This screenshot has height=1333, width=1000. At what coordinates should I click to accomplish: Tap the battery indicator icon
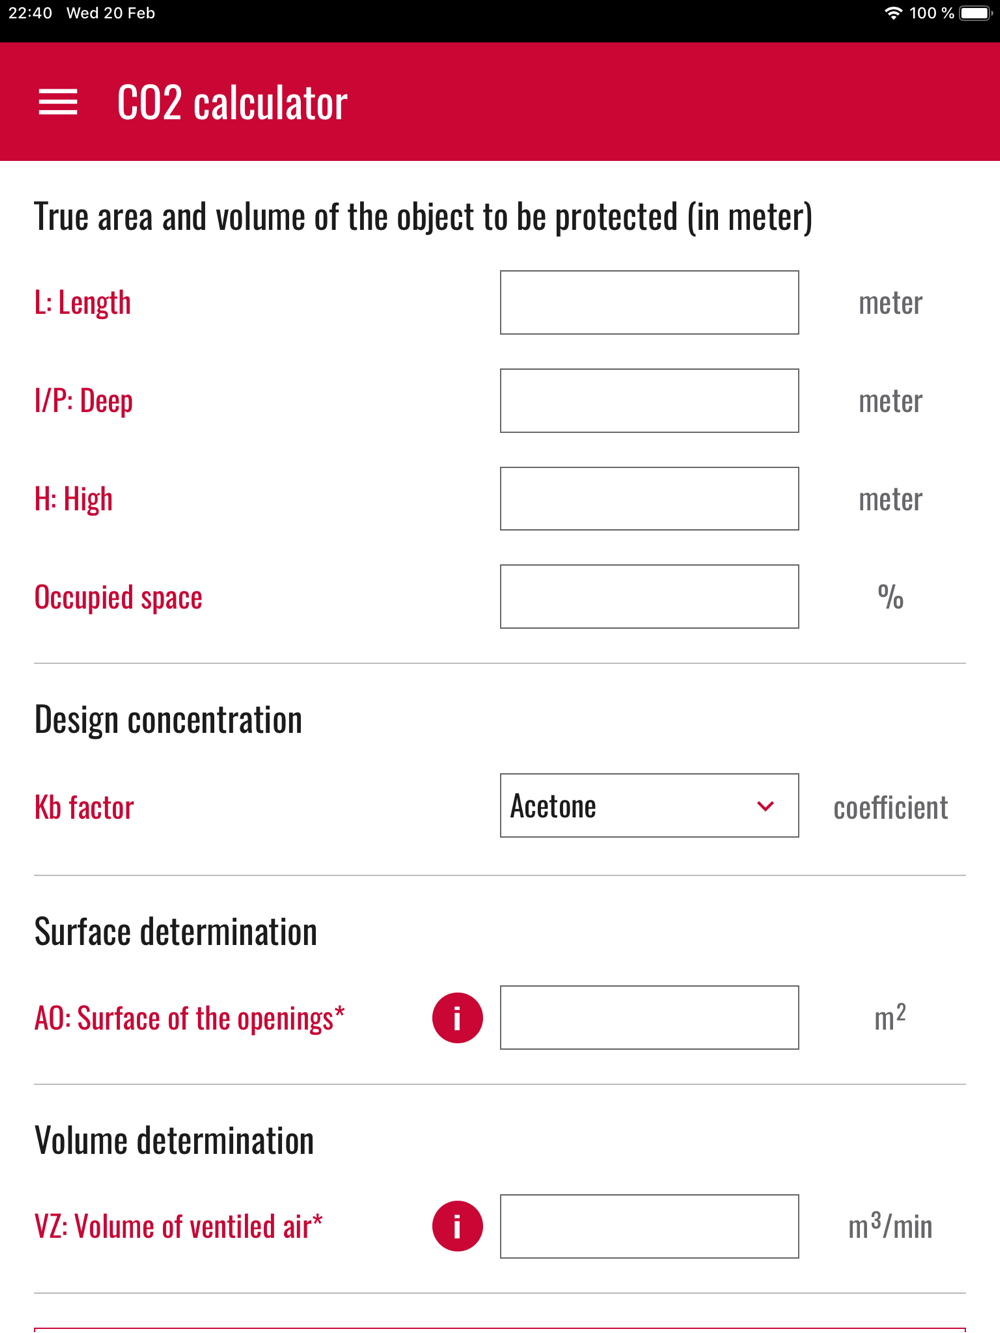coord(975,13)
